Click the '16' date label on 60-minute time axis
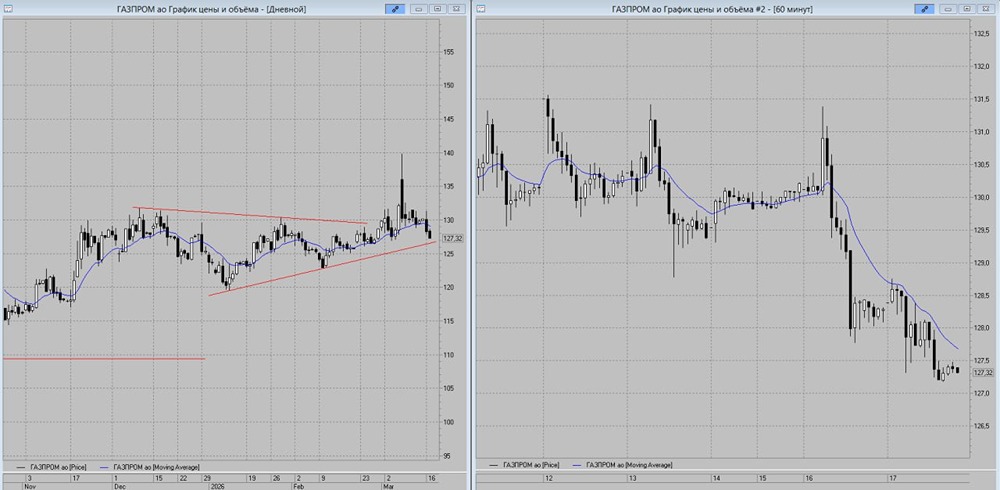 click(809, 477)
